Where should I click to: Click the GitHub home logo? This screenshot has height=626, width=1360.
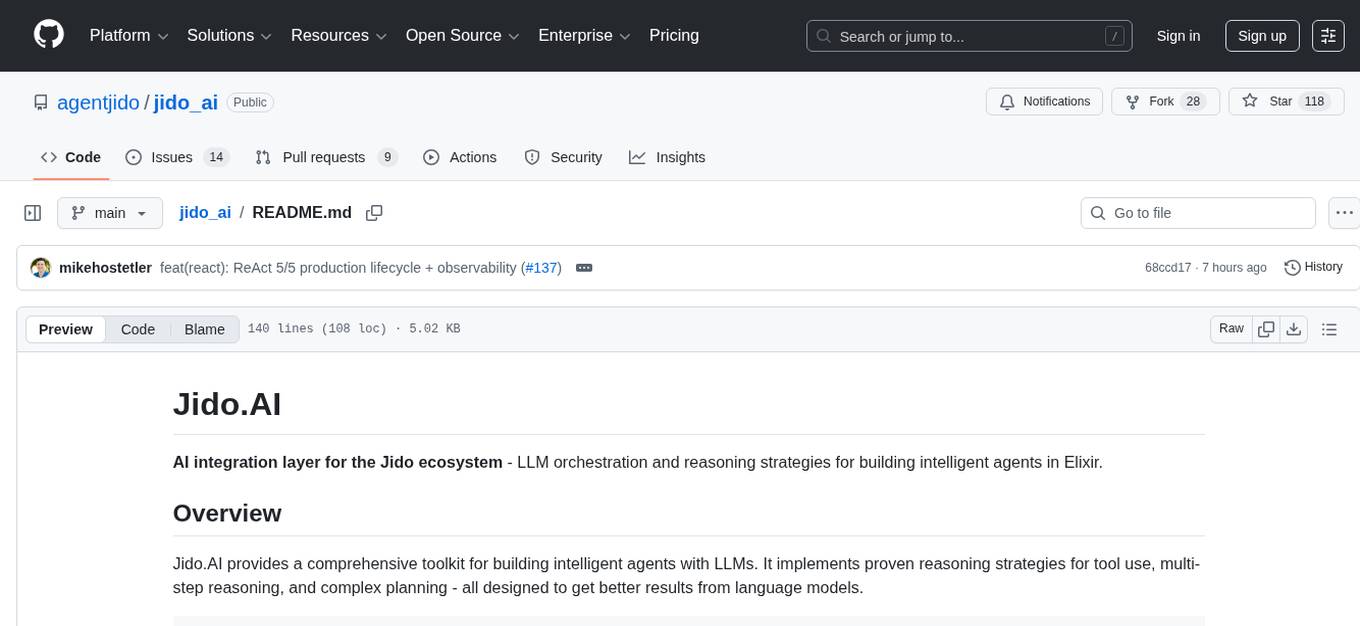[48, 35]
